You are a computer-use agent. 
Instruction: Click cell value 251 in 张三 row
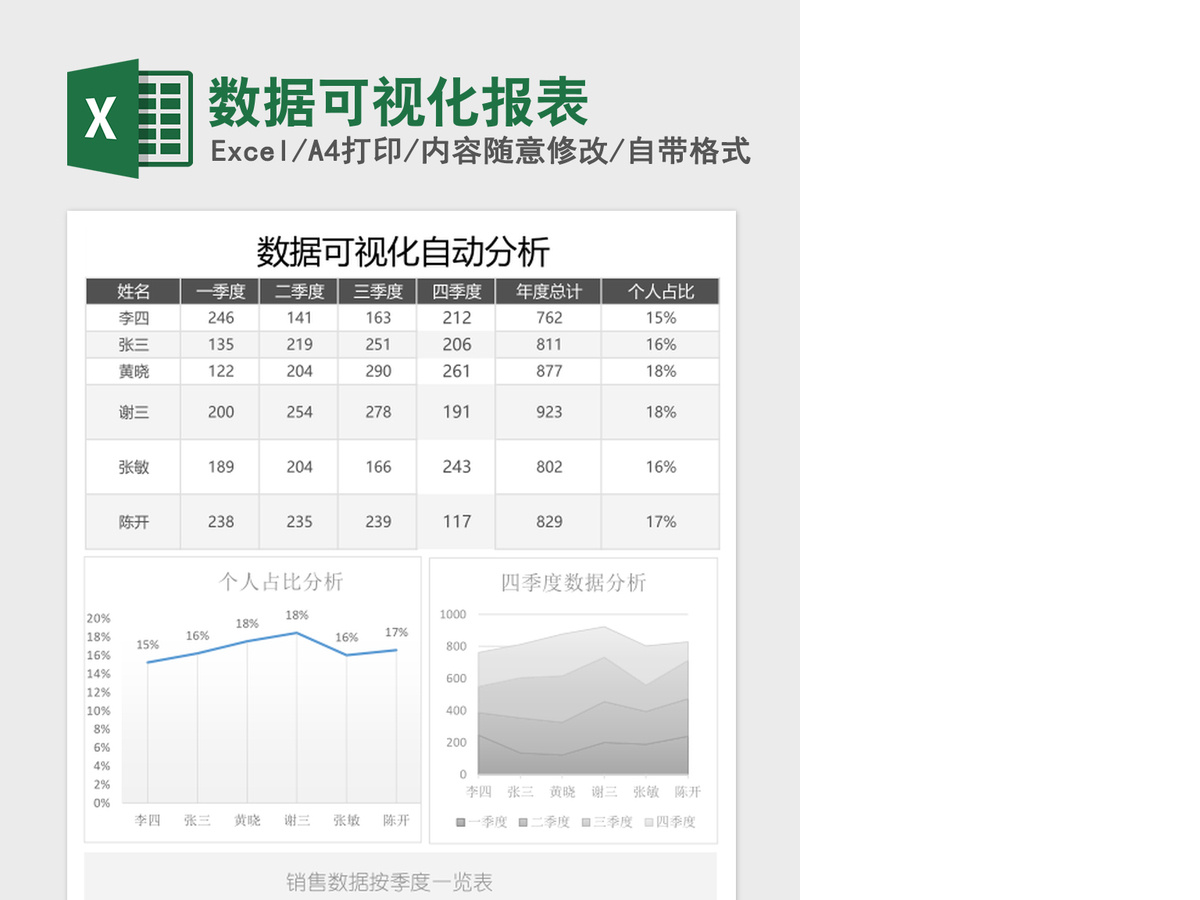tap(378, 345)
